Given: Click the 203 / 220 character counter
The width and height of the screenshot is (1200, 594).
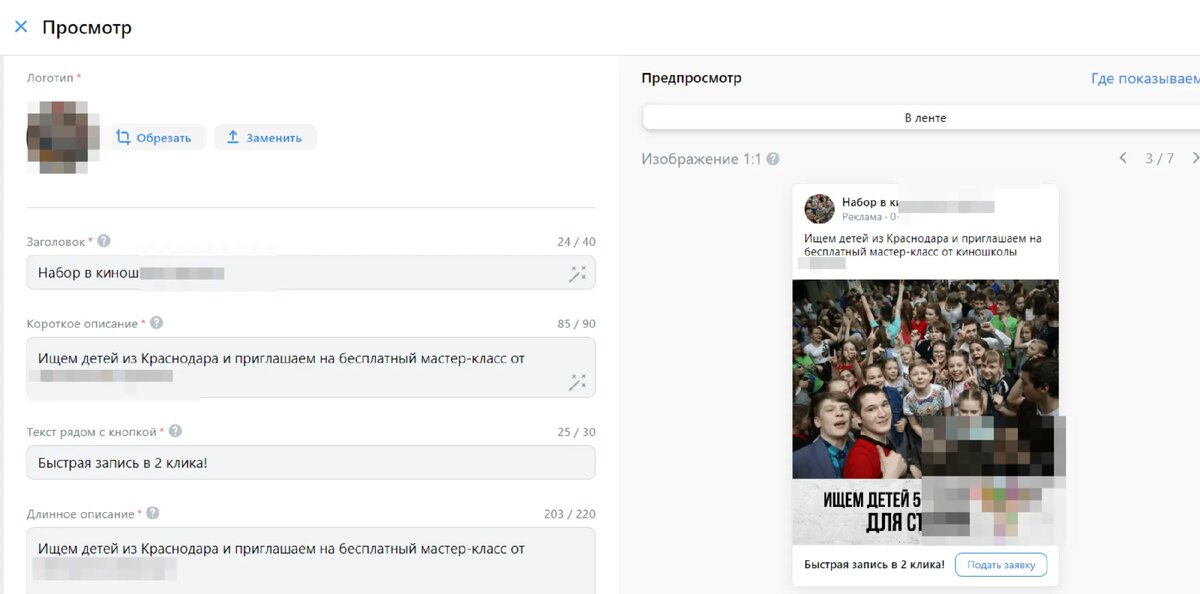Looking at the screenshot, I should (569, 513).
